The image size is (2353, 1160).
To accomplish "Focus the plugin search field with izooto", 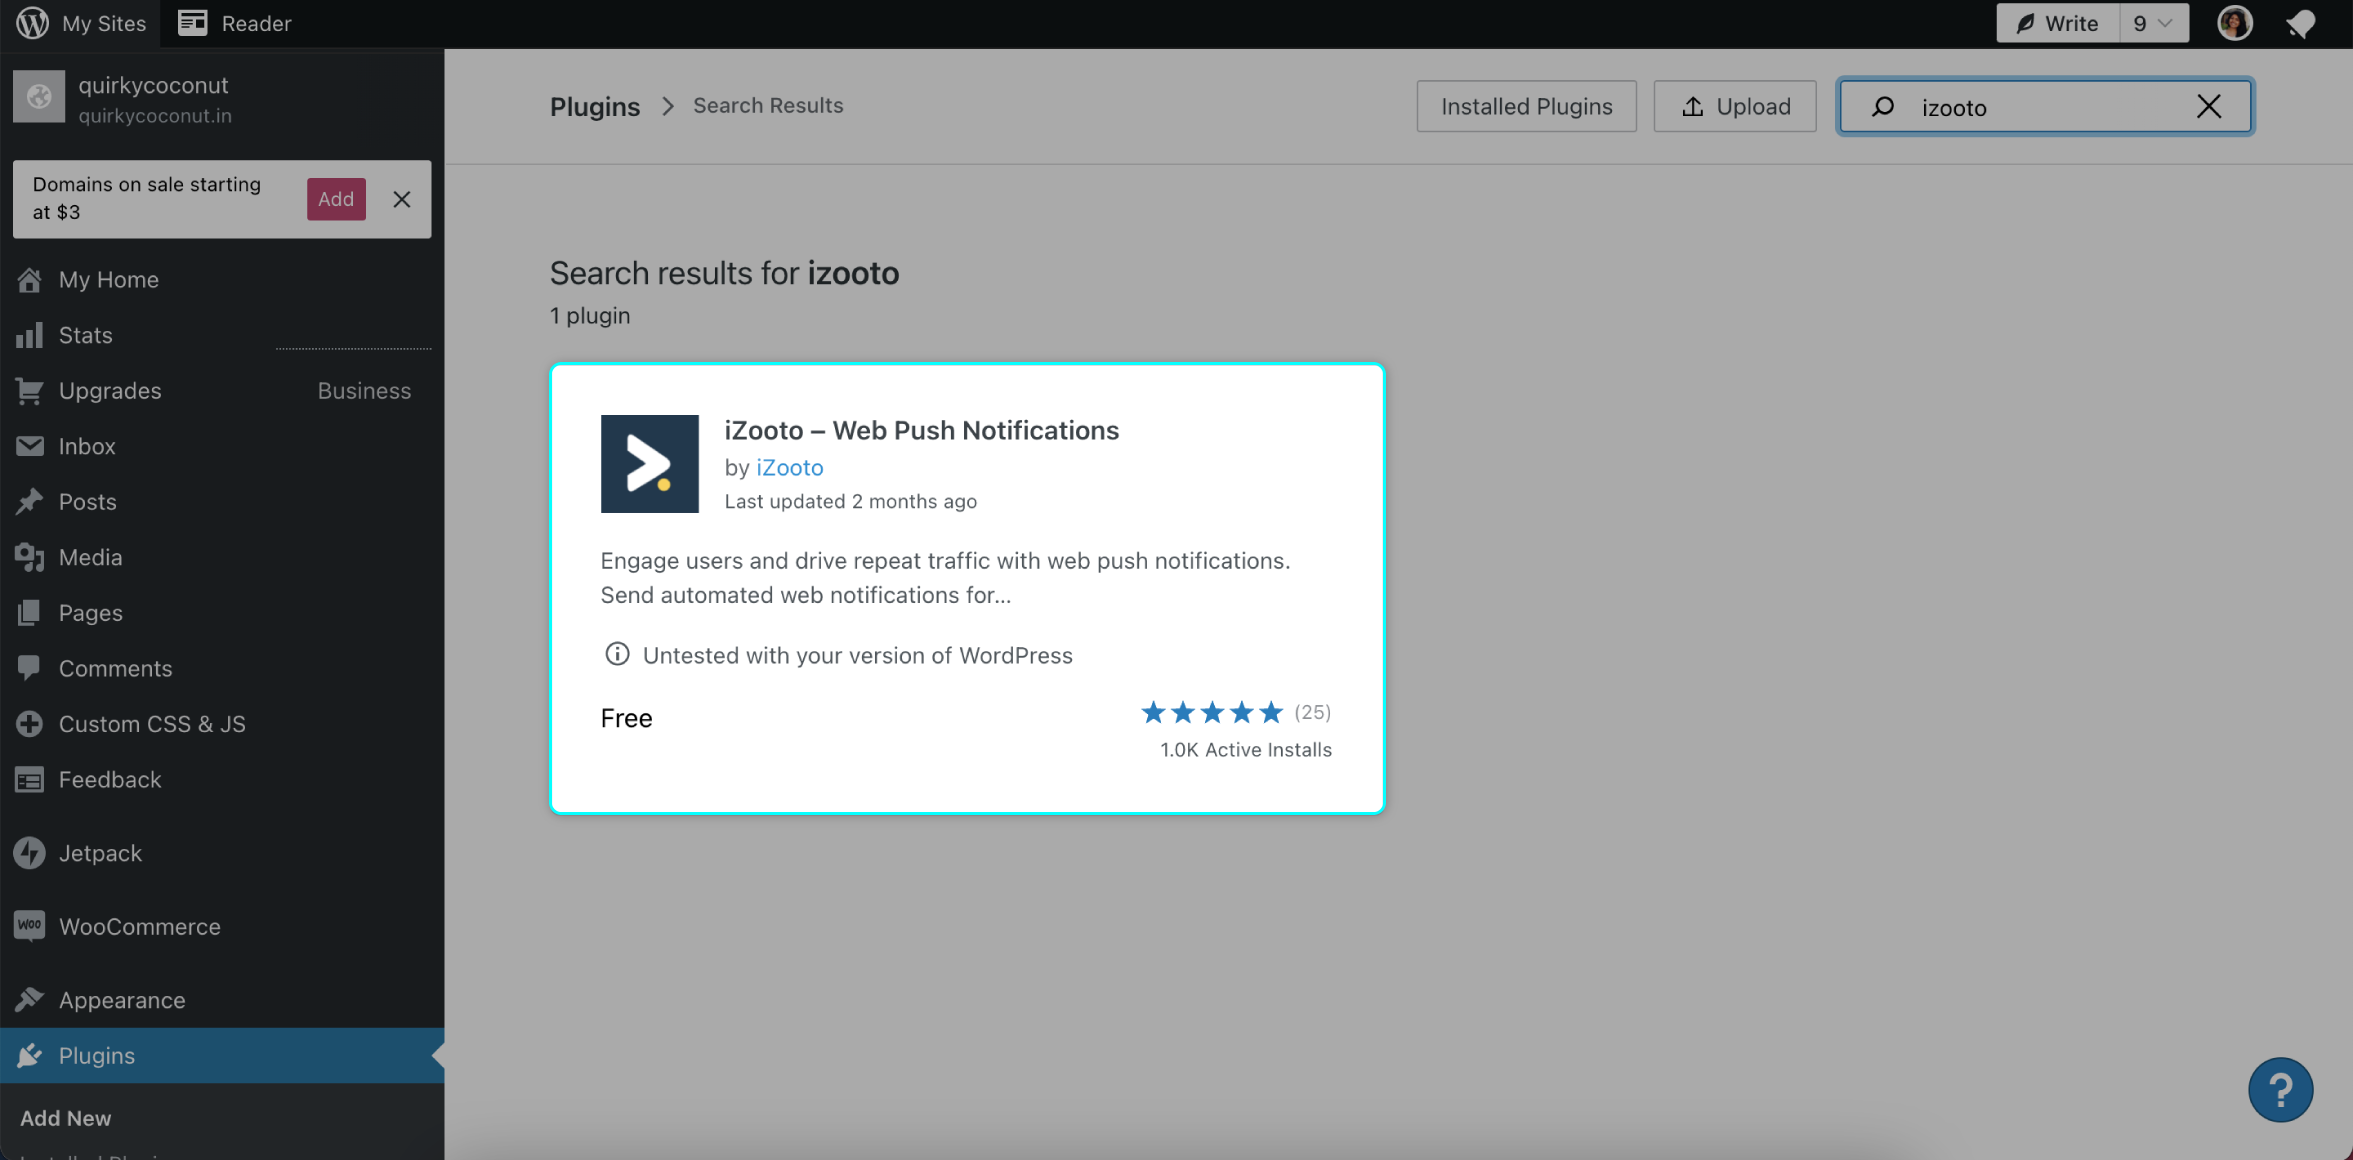I will [2045, 107].
